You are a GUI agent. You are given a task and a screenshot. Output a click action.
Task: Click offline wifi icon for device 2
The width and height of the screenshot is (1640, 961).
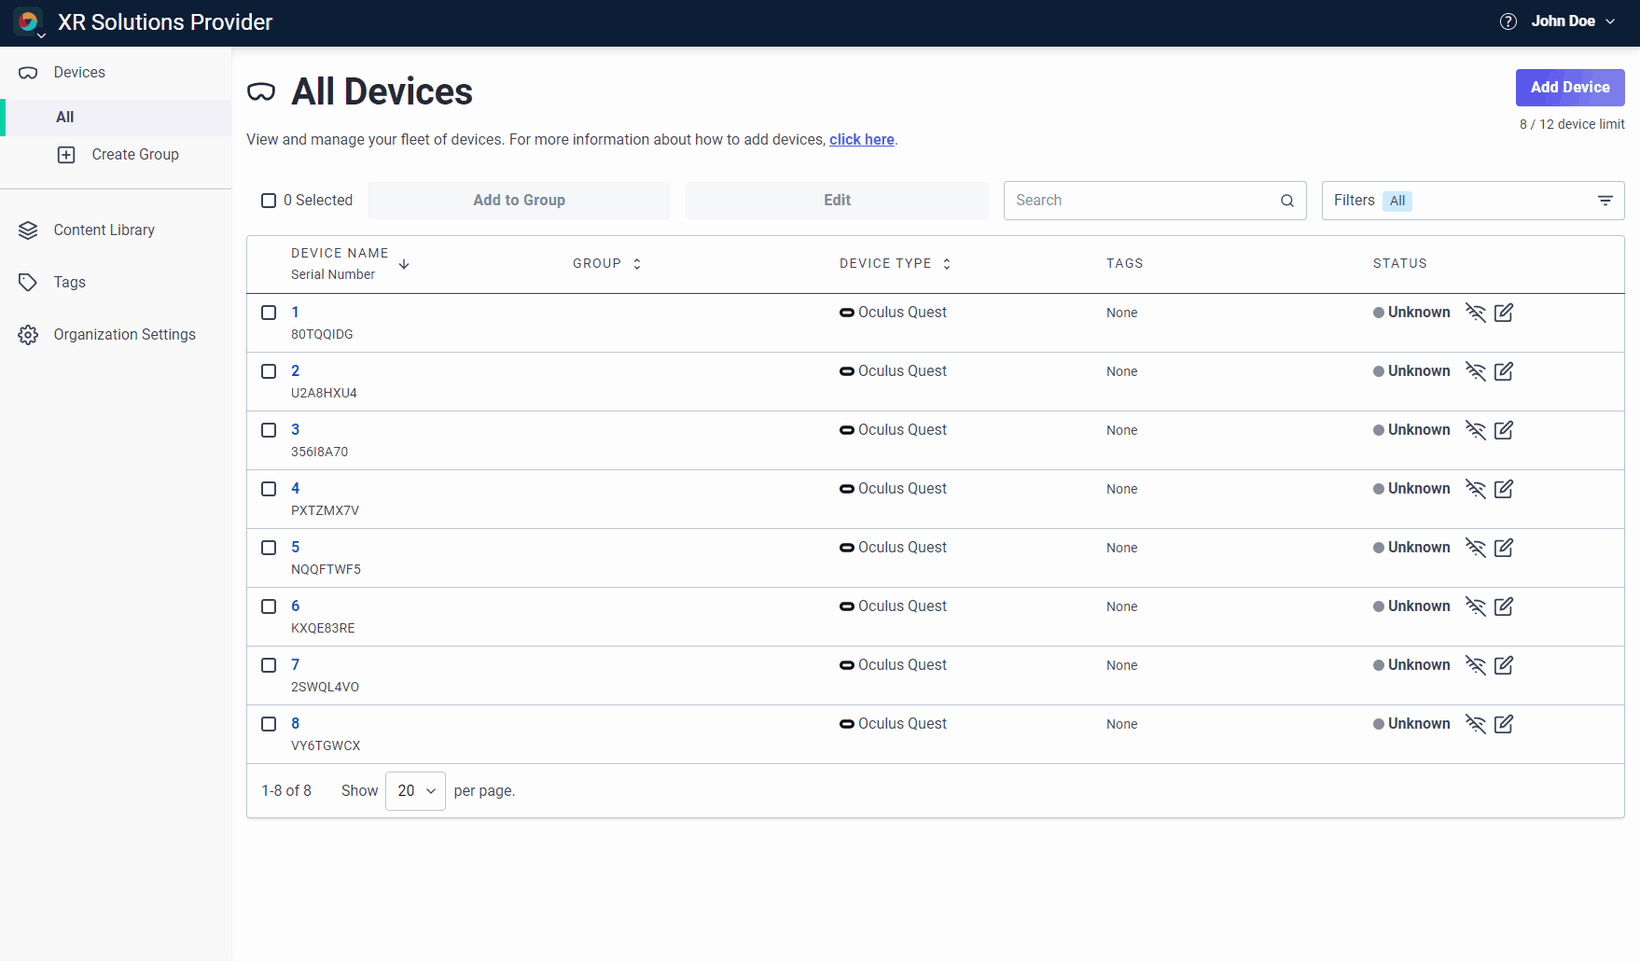tap(1475, 372)
